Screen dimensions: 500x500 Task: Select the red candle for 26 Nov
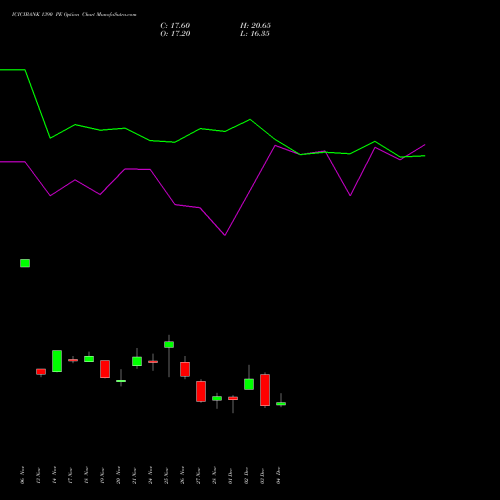coord(185,369)
